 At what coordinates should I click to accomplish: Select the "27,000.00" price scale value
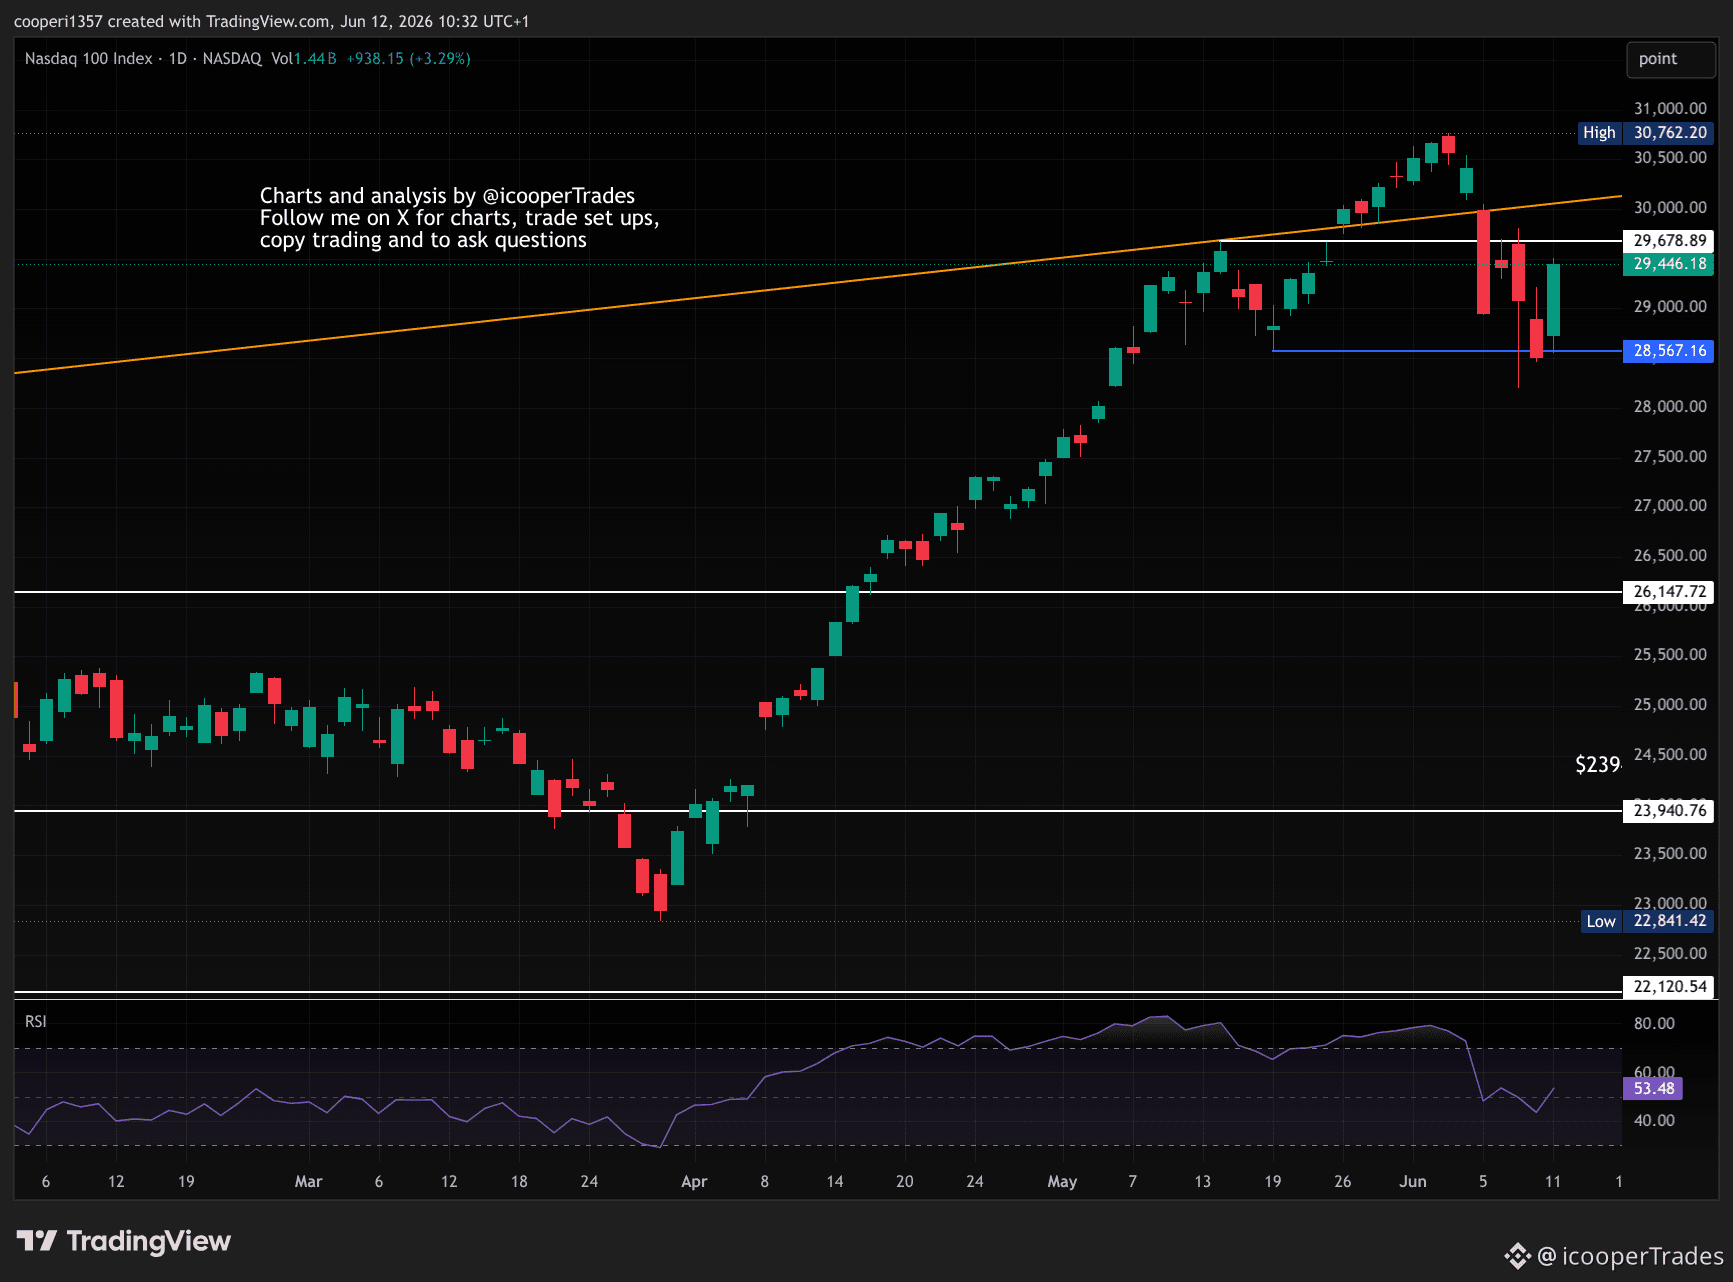1670,505
